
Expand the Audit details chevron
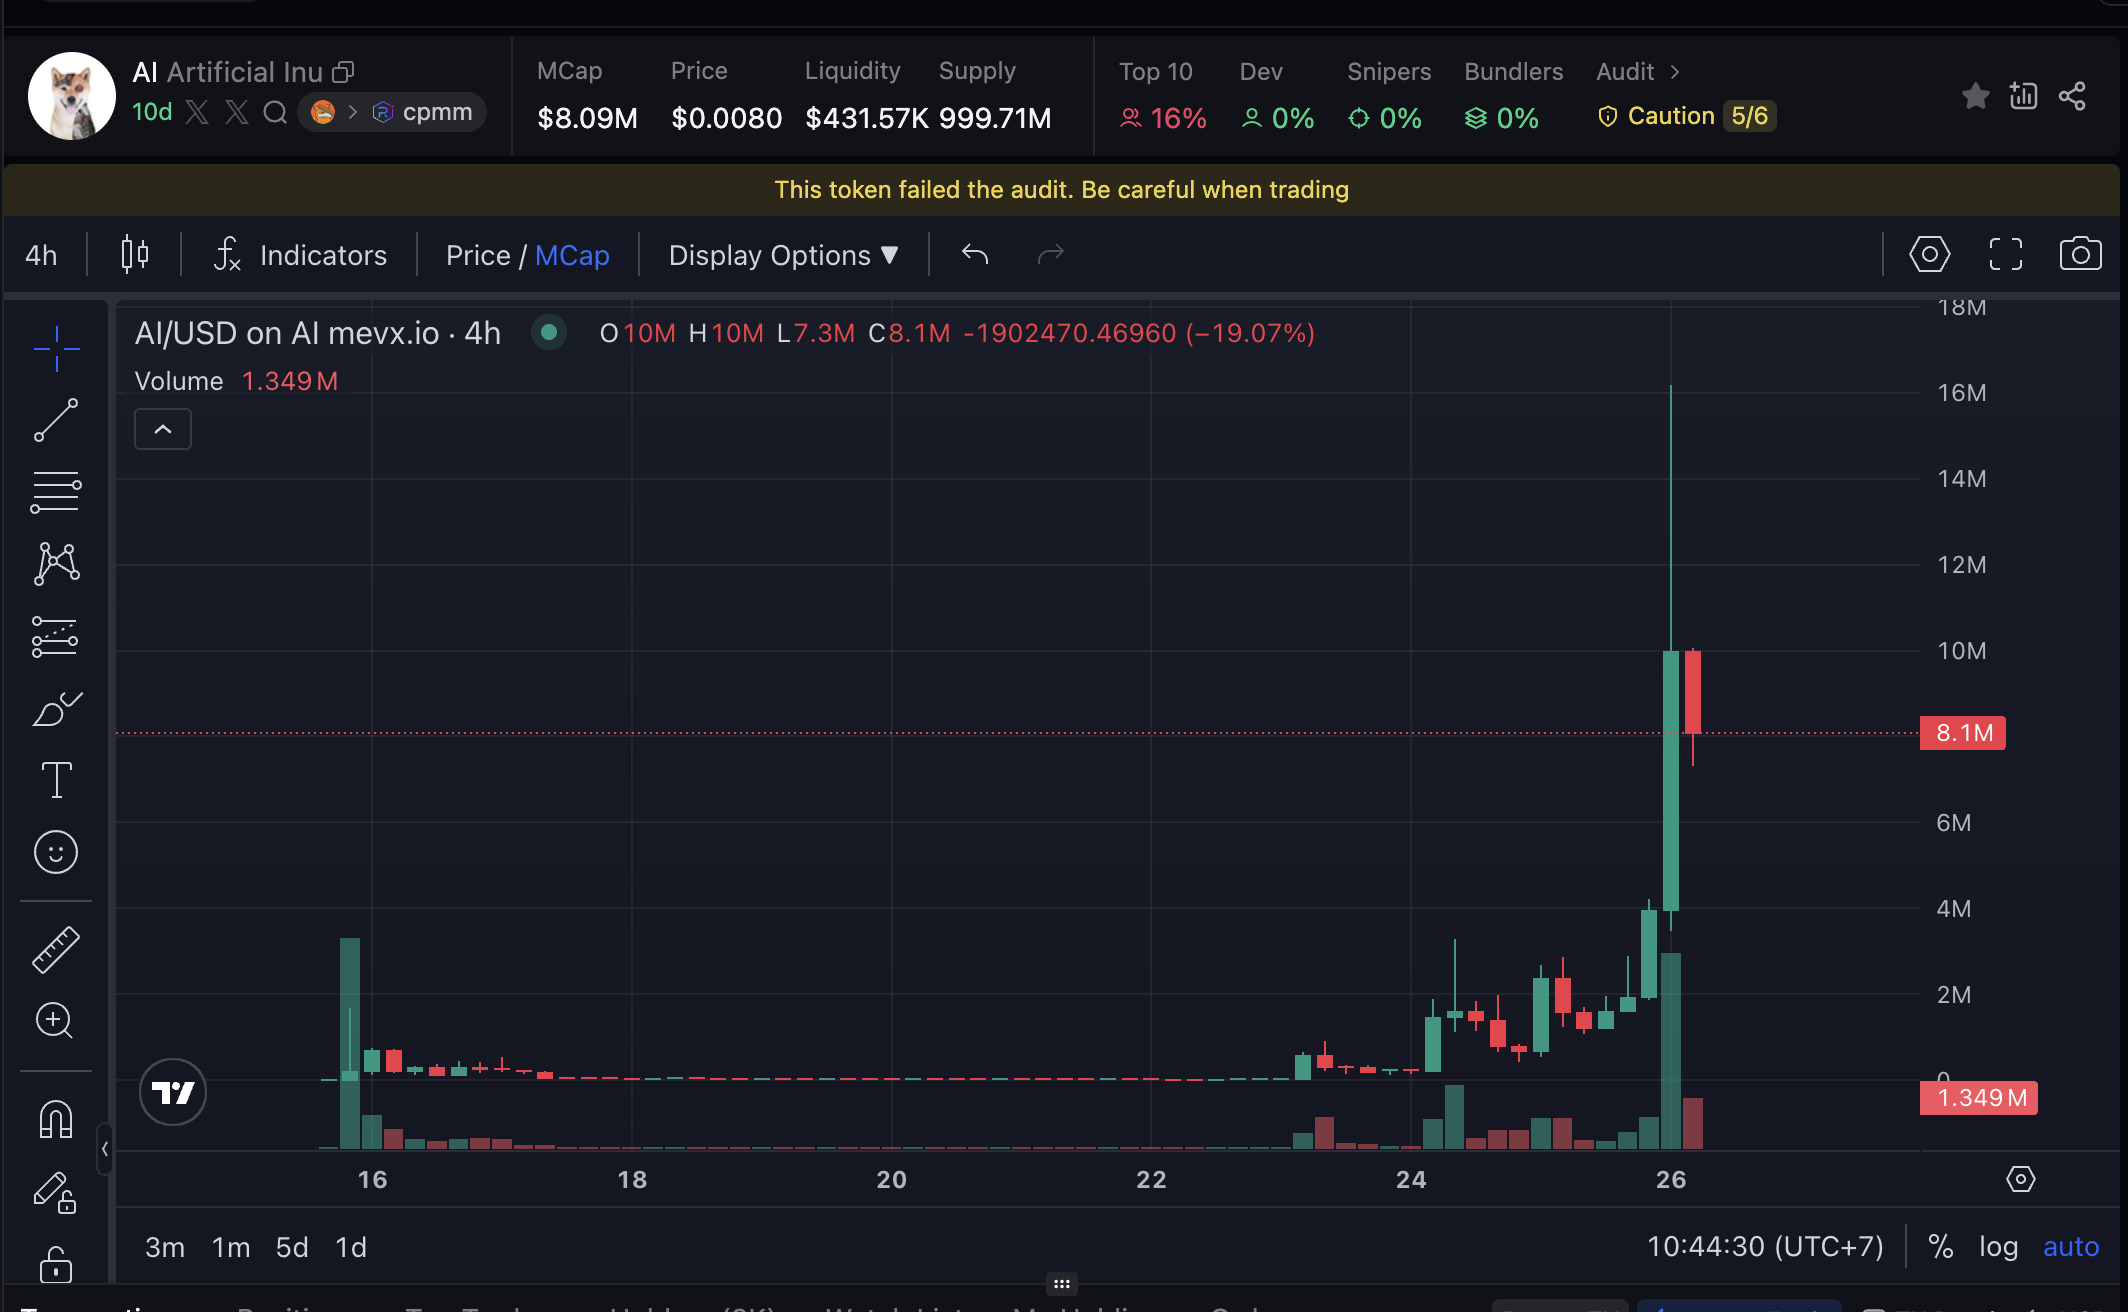(x=1675, y=72)
